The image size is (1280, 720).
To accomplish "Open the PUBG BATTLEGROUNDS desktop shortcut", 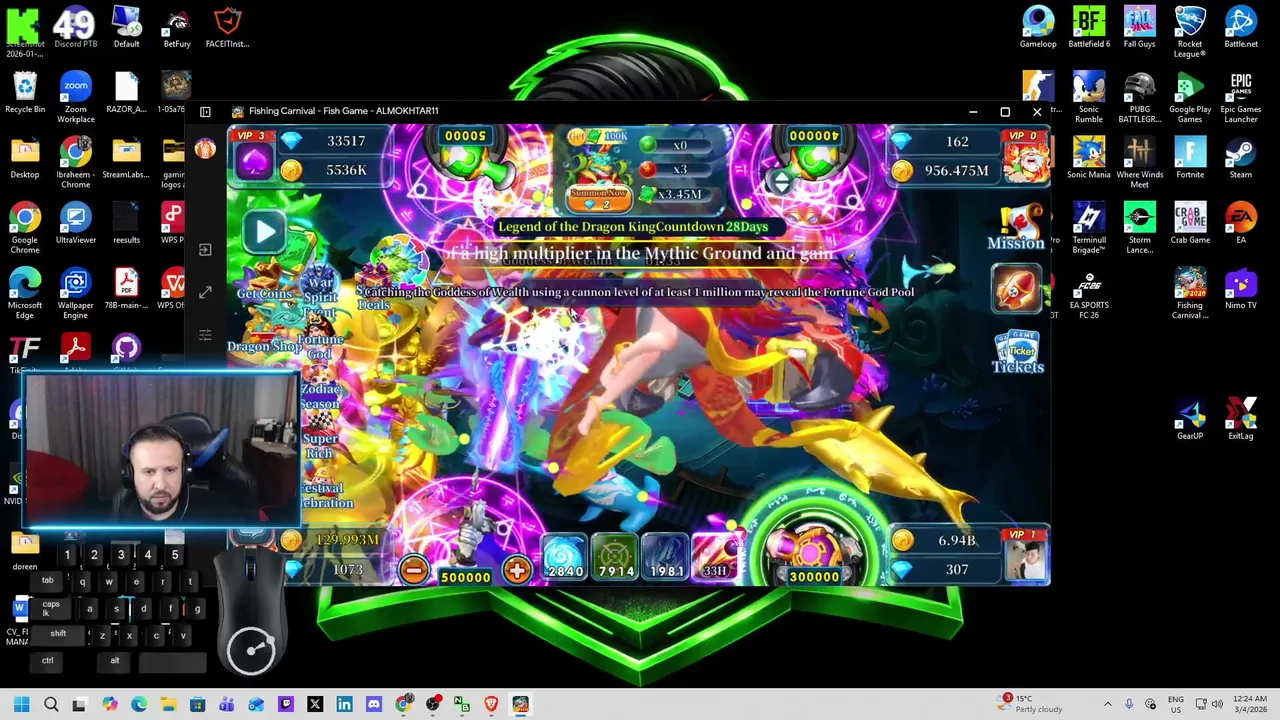I will 1139,98.
